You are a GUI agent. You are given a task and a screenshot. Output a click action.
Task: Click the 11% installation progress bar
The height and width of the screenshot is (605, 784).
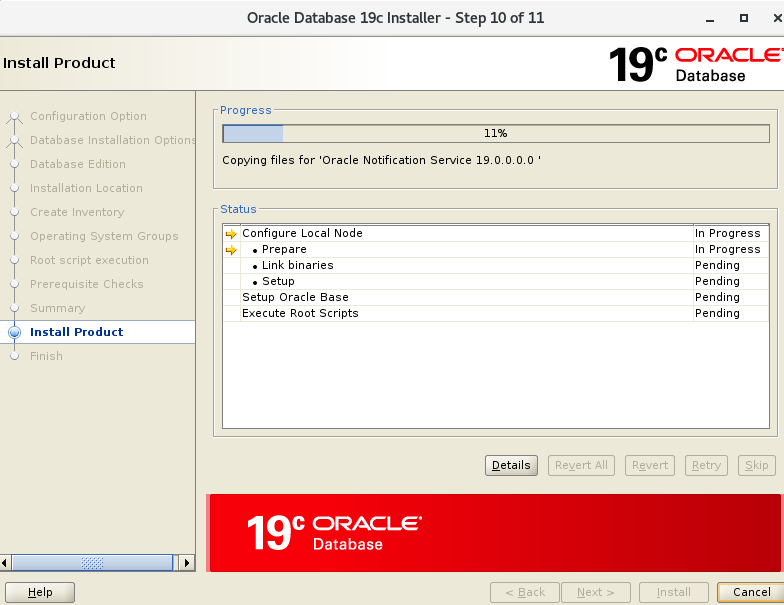[495, 133]
